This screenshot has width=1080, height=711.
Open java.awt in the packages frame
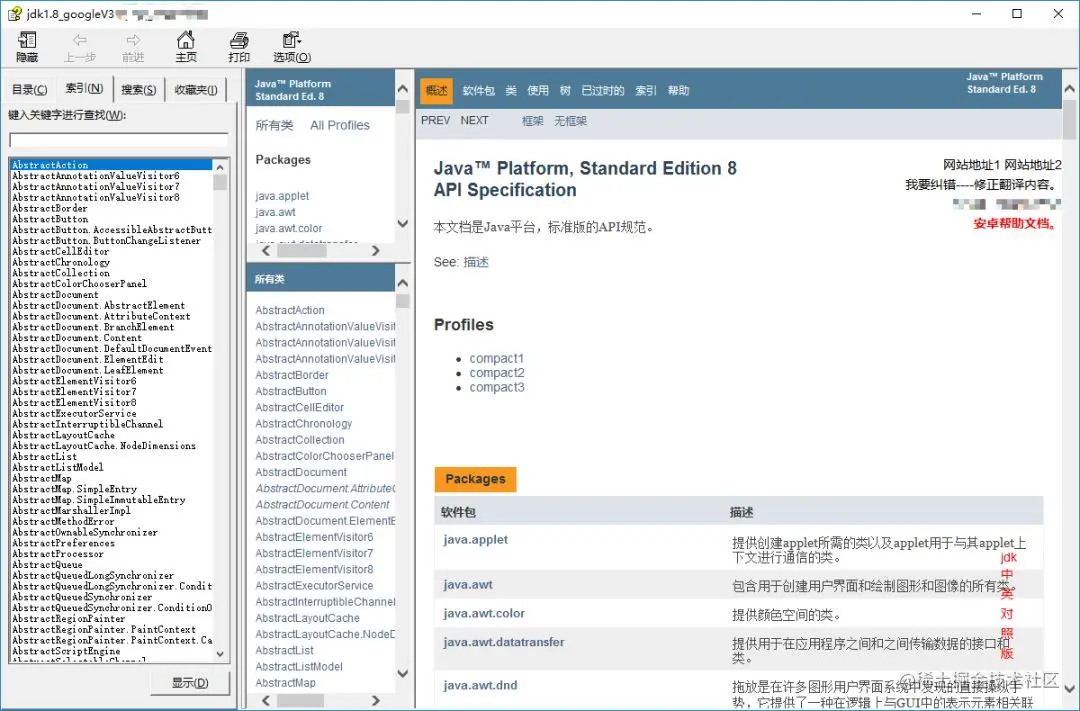pos(276,212)
